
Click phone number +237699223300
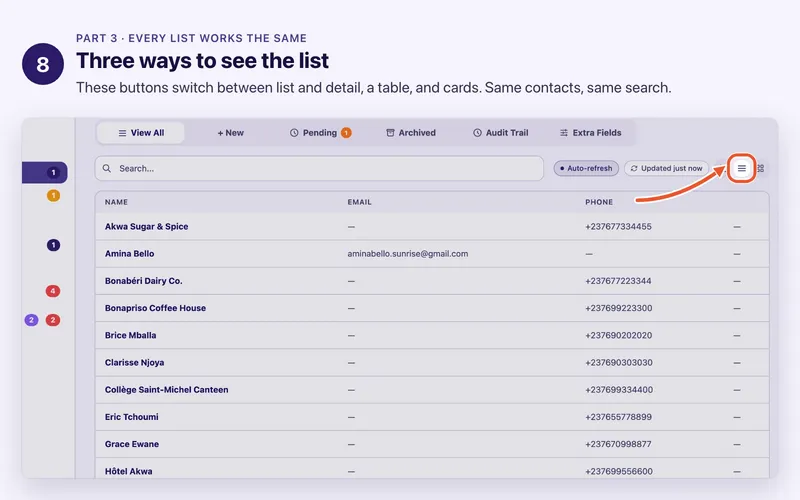tap(619, 308)
